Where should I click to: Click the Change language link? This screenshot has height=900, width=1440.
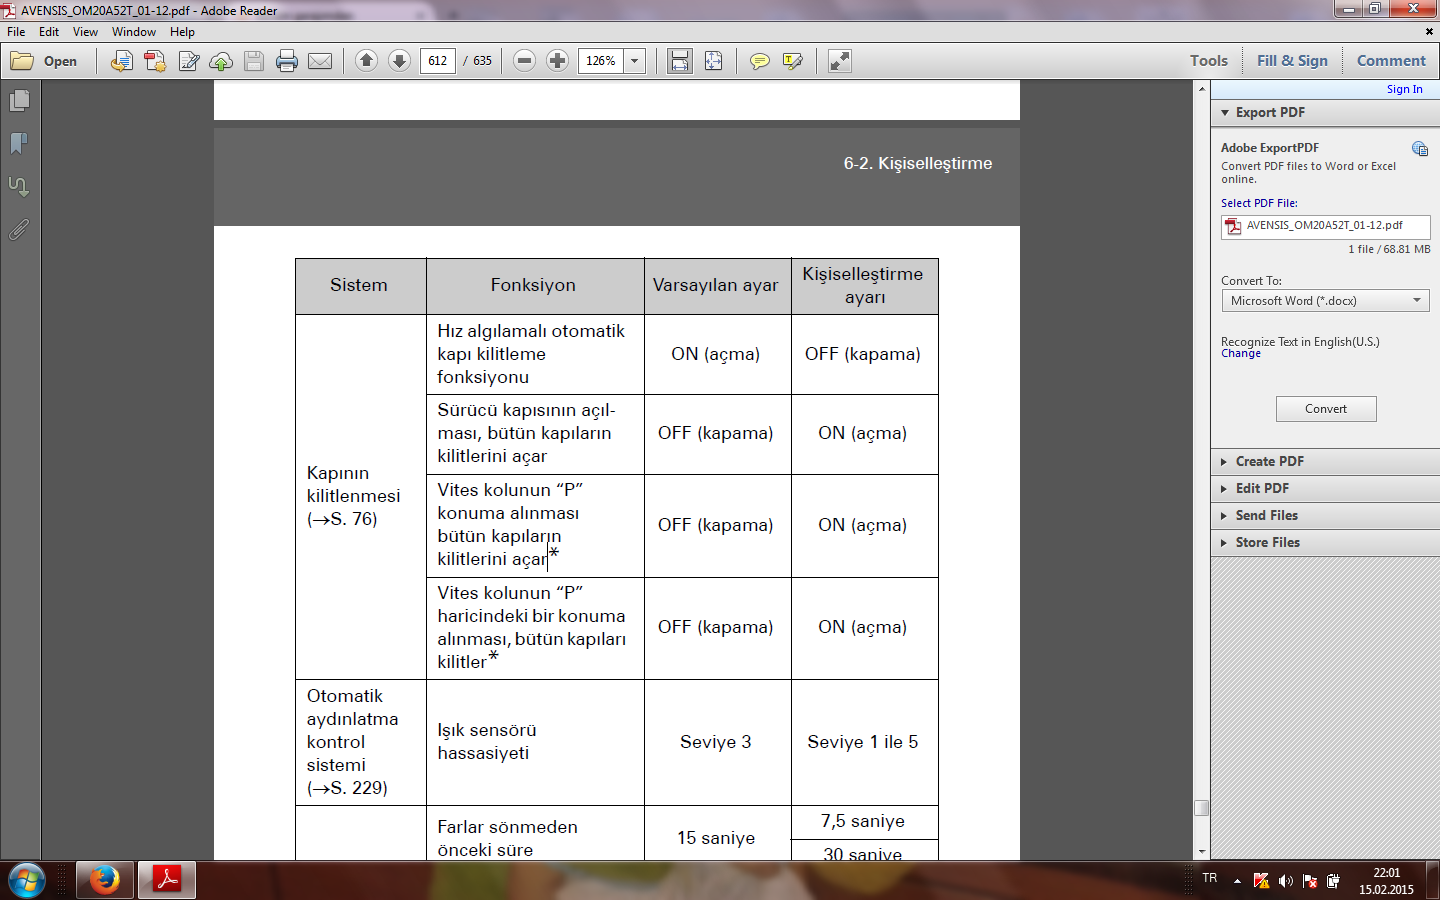[1241, 354]
